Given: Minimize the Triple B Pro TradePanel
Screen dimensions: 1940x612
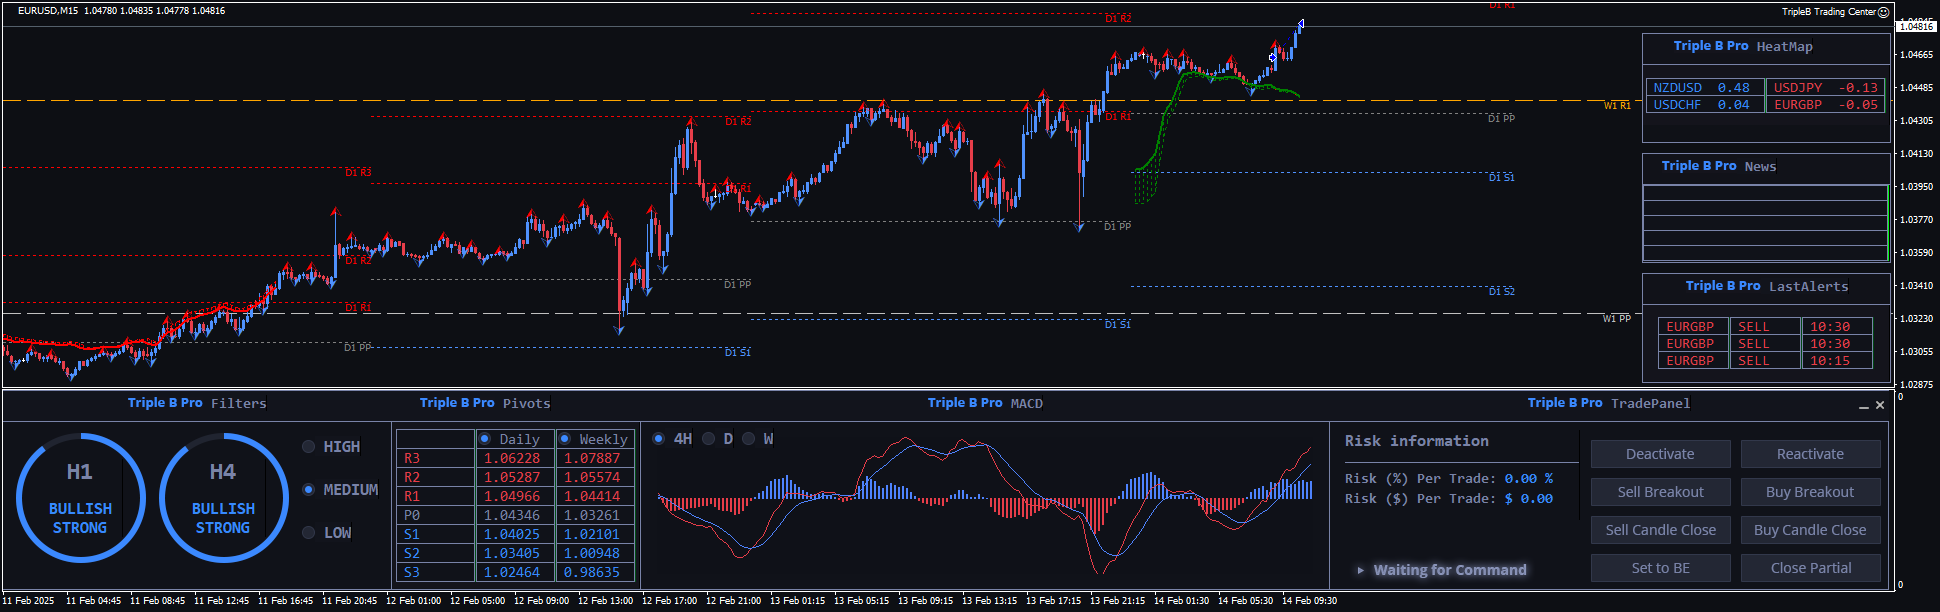Looking at the screenshot, I should [x=1863, y=405].
